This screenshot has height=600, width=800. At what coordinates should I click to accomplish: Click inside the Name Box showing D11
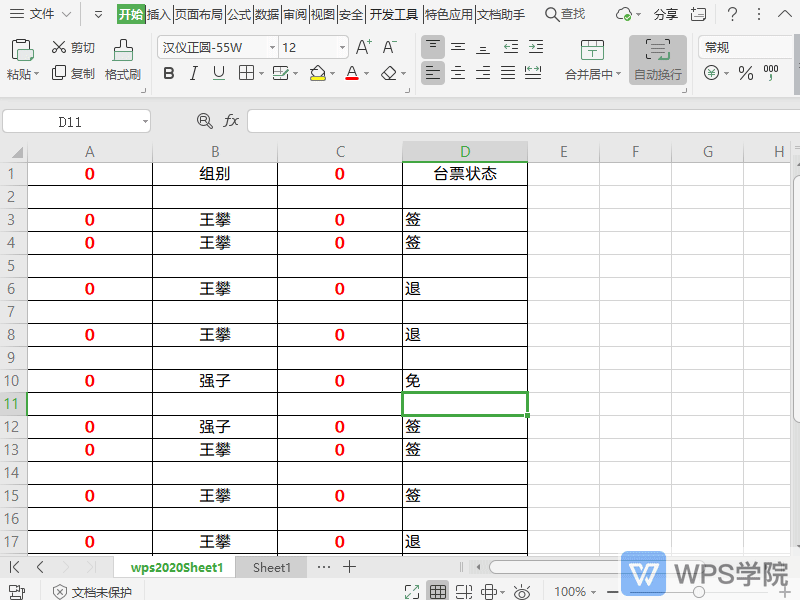click(70, 121)
